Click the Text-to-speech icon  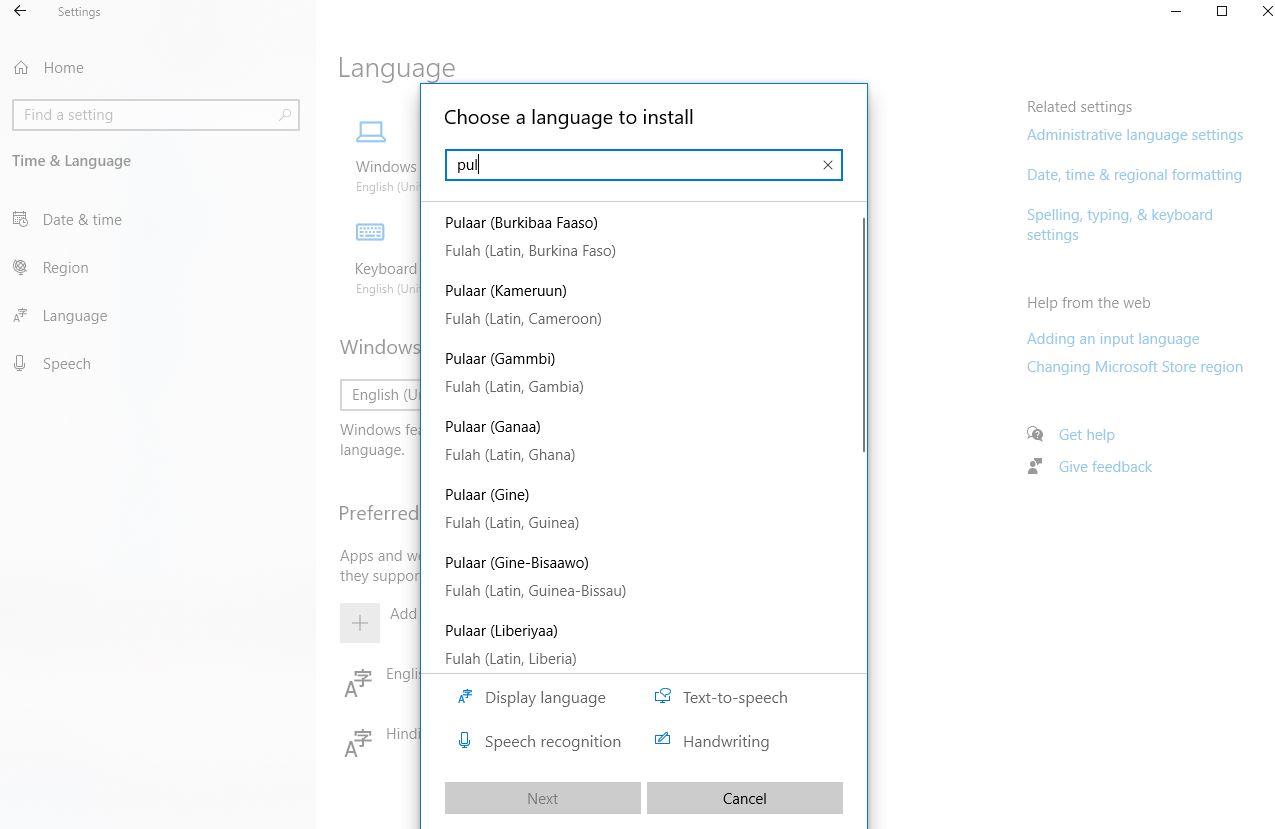[662, 697]
